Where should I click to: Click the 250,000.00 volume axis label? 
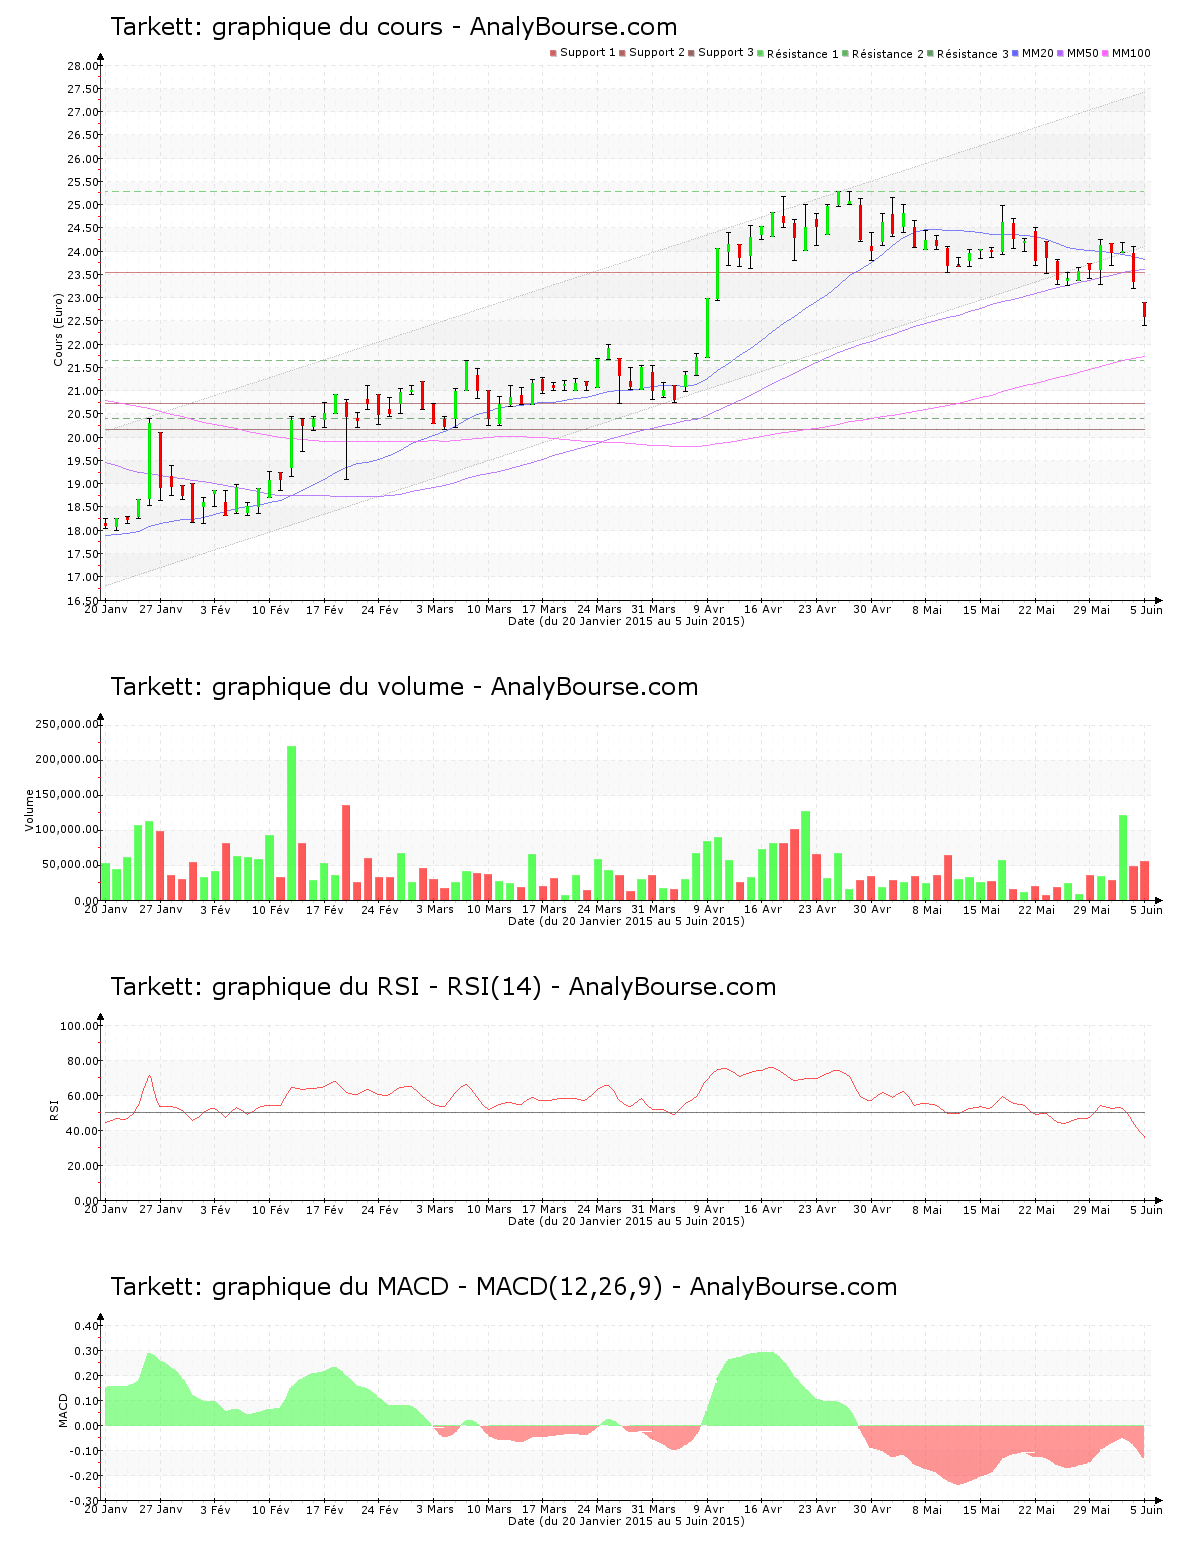click(x=68, y=724)
